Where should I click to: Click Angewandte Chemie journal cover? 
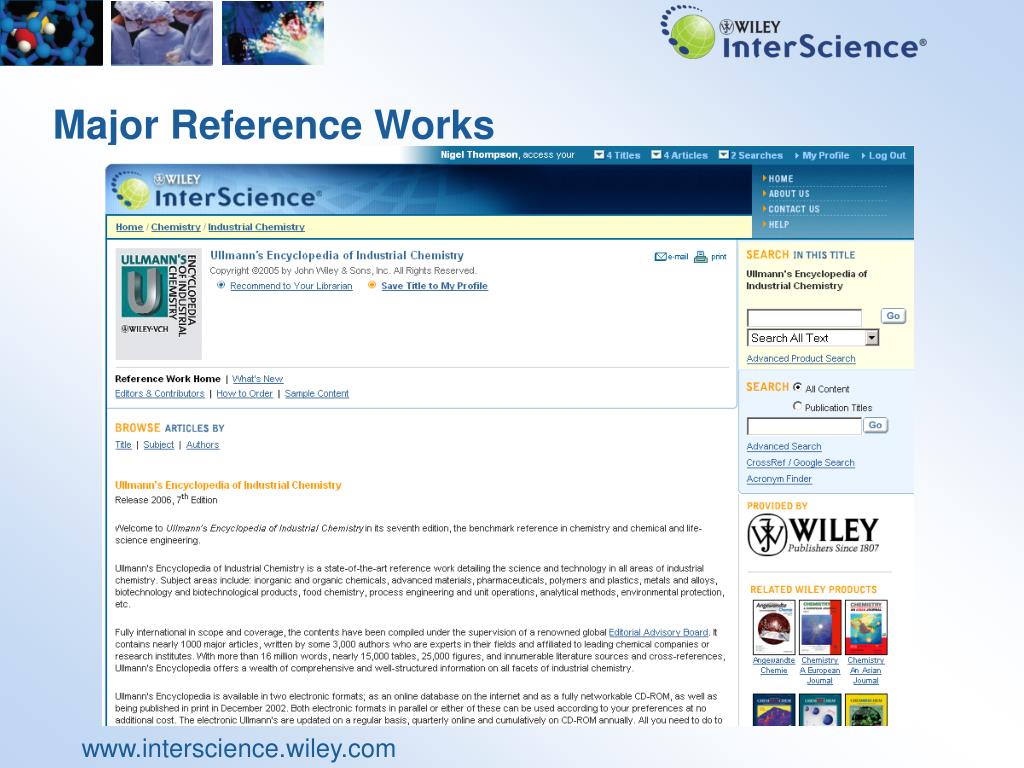[x=774, y=628]
